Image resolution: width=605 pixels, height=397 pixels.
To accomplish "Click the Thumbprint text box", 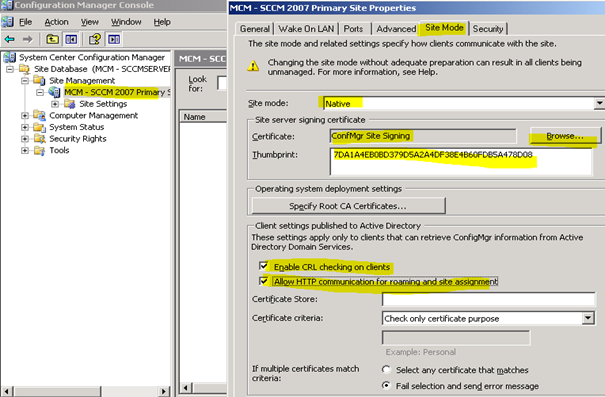I will coord(461,161).
